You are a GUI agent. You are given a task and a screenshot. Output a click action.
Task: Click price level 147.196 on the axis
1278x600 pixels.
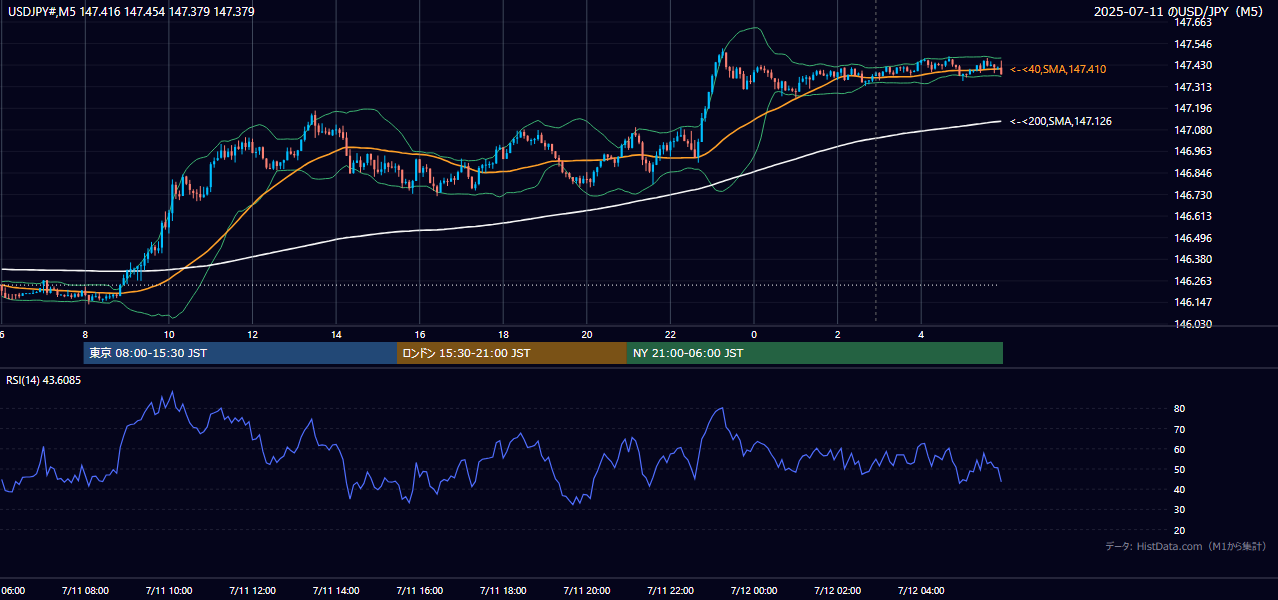click(x=1194, y=108)
